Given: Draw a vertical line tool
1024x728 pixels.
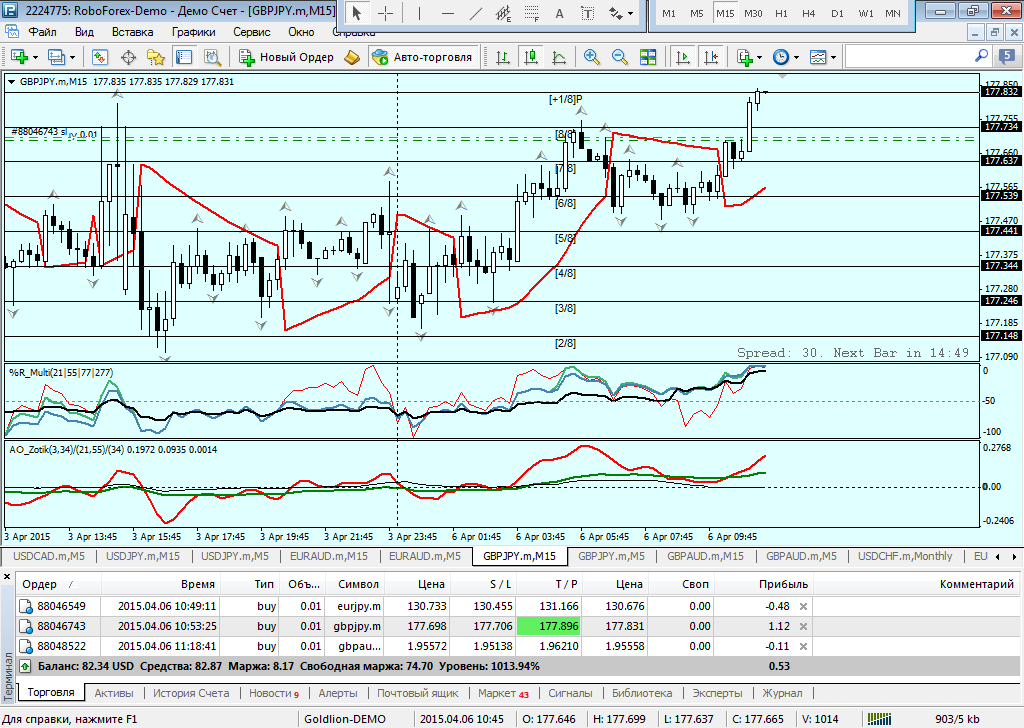Looking at the screenshot, I should 419,13.
